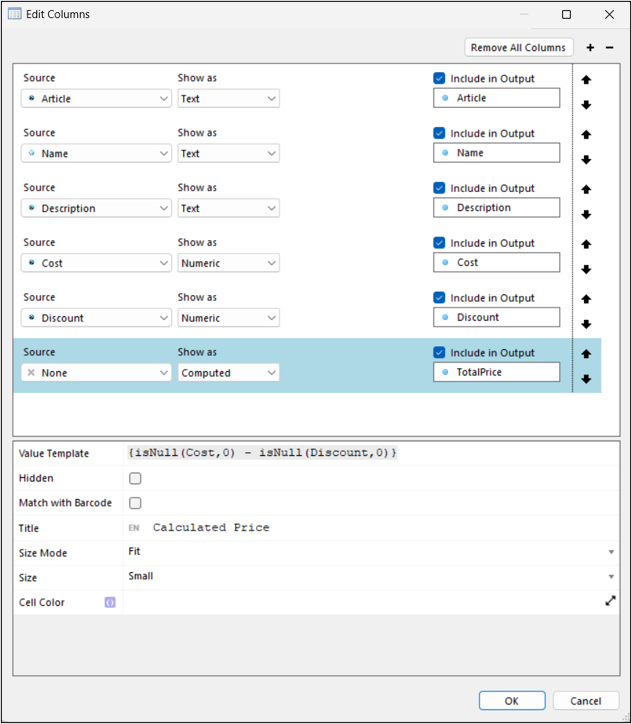Click the Cell Color expression braces icon

click(x=110, y=602)
